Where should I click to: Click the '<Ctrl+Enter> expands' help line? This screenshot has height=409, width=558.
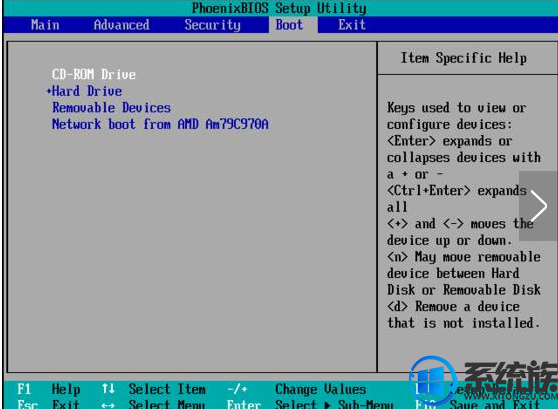pyautogui.click(x=457, y=191)
